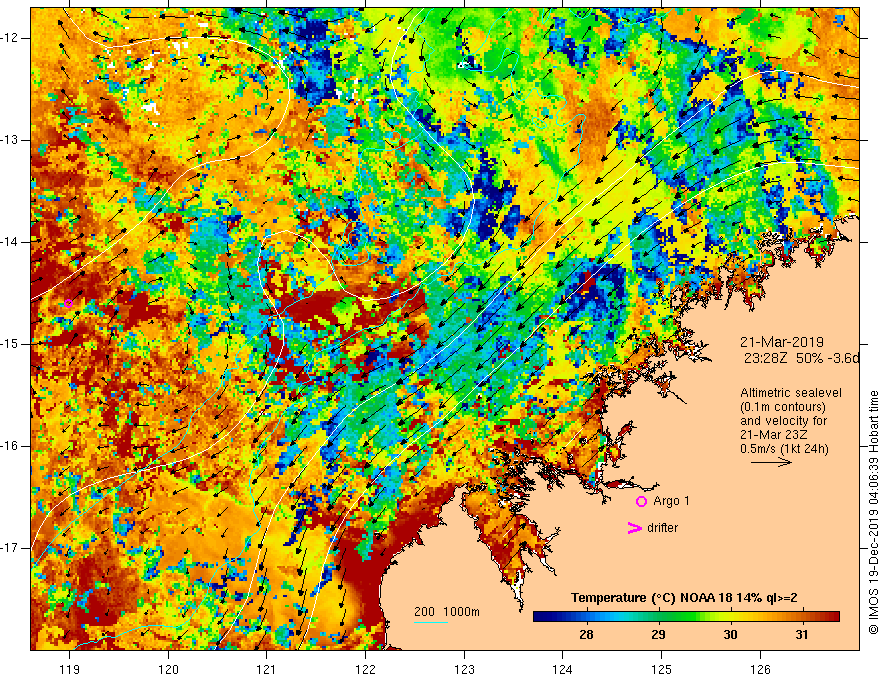Click the '23:28Z 50% -3.6d' text
The width and height of the screenshot is (880, 680).
coord(801,359)
